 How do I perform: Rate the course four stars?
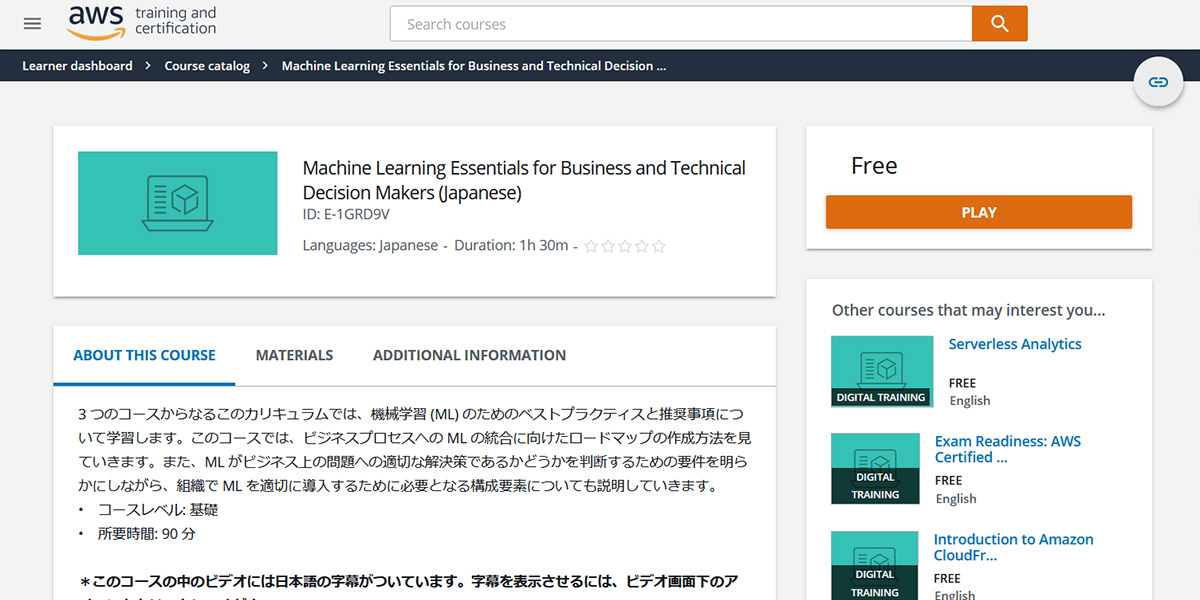pos(642,246)
